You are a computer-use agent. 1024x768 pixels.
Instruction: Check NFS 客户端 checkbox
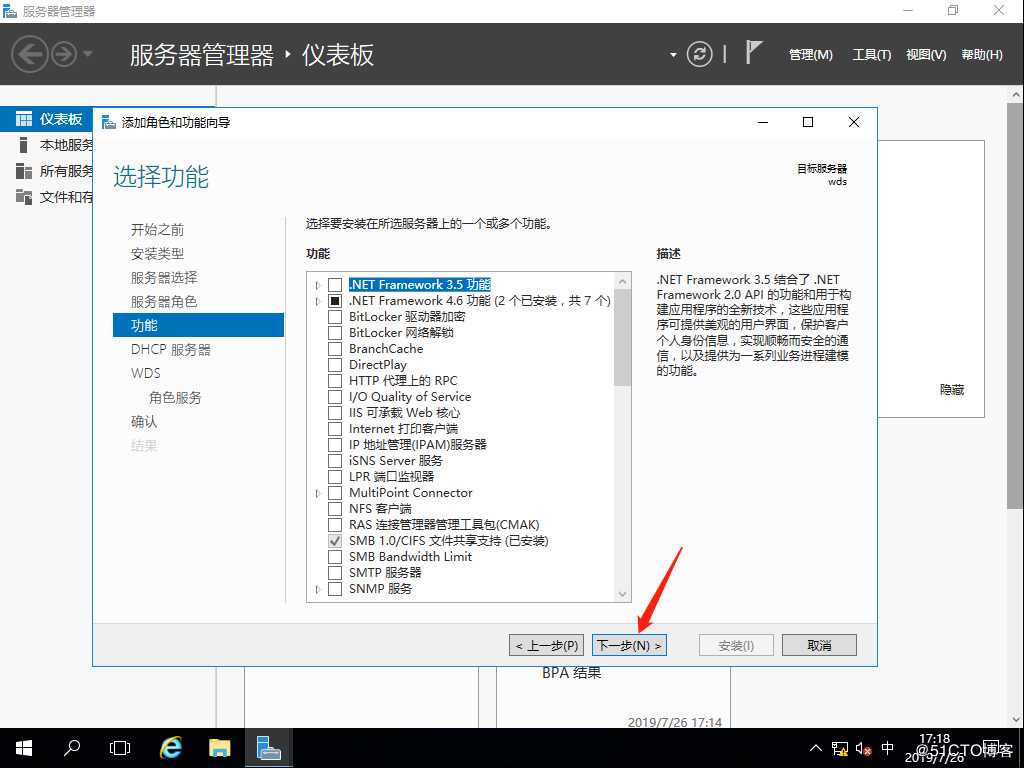334,509
